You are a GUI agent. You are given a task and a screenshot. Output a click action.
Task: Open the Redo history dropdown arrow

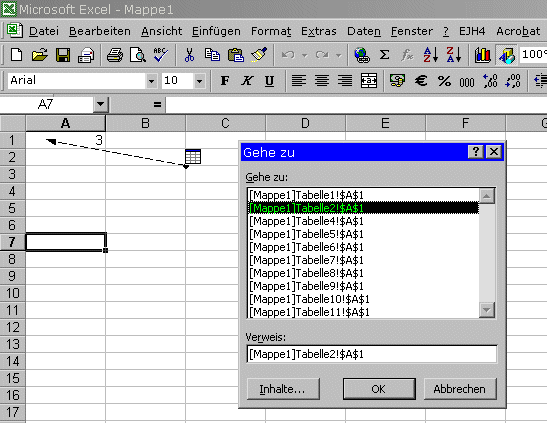338,55
